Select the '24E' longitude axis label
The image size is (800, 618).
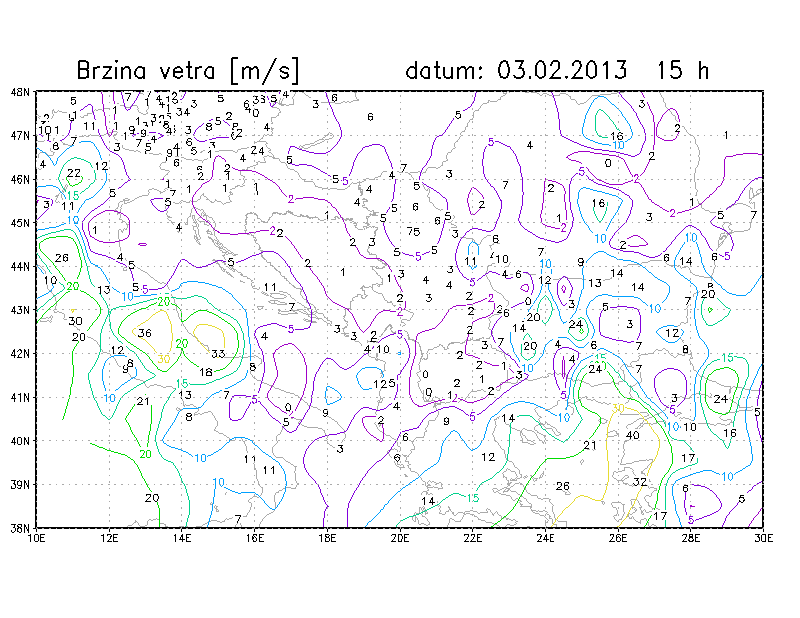point(545,538)
